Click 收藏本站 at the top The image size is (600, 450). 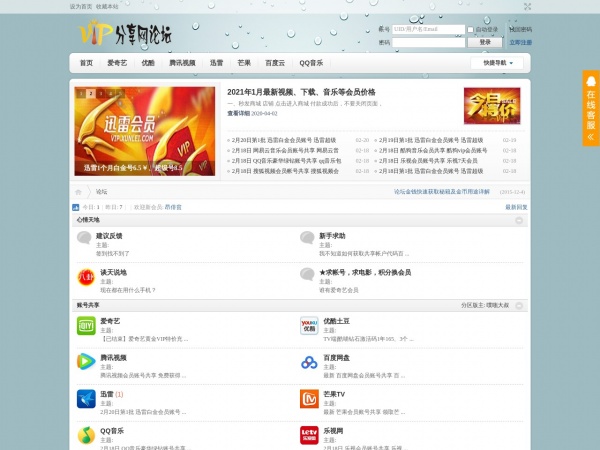click(107, 7)
